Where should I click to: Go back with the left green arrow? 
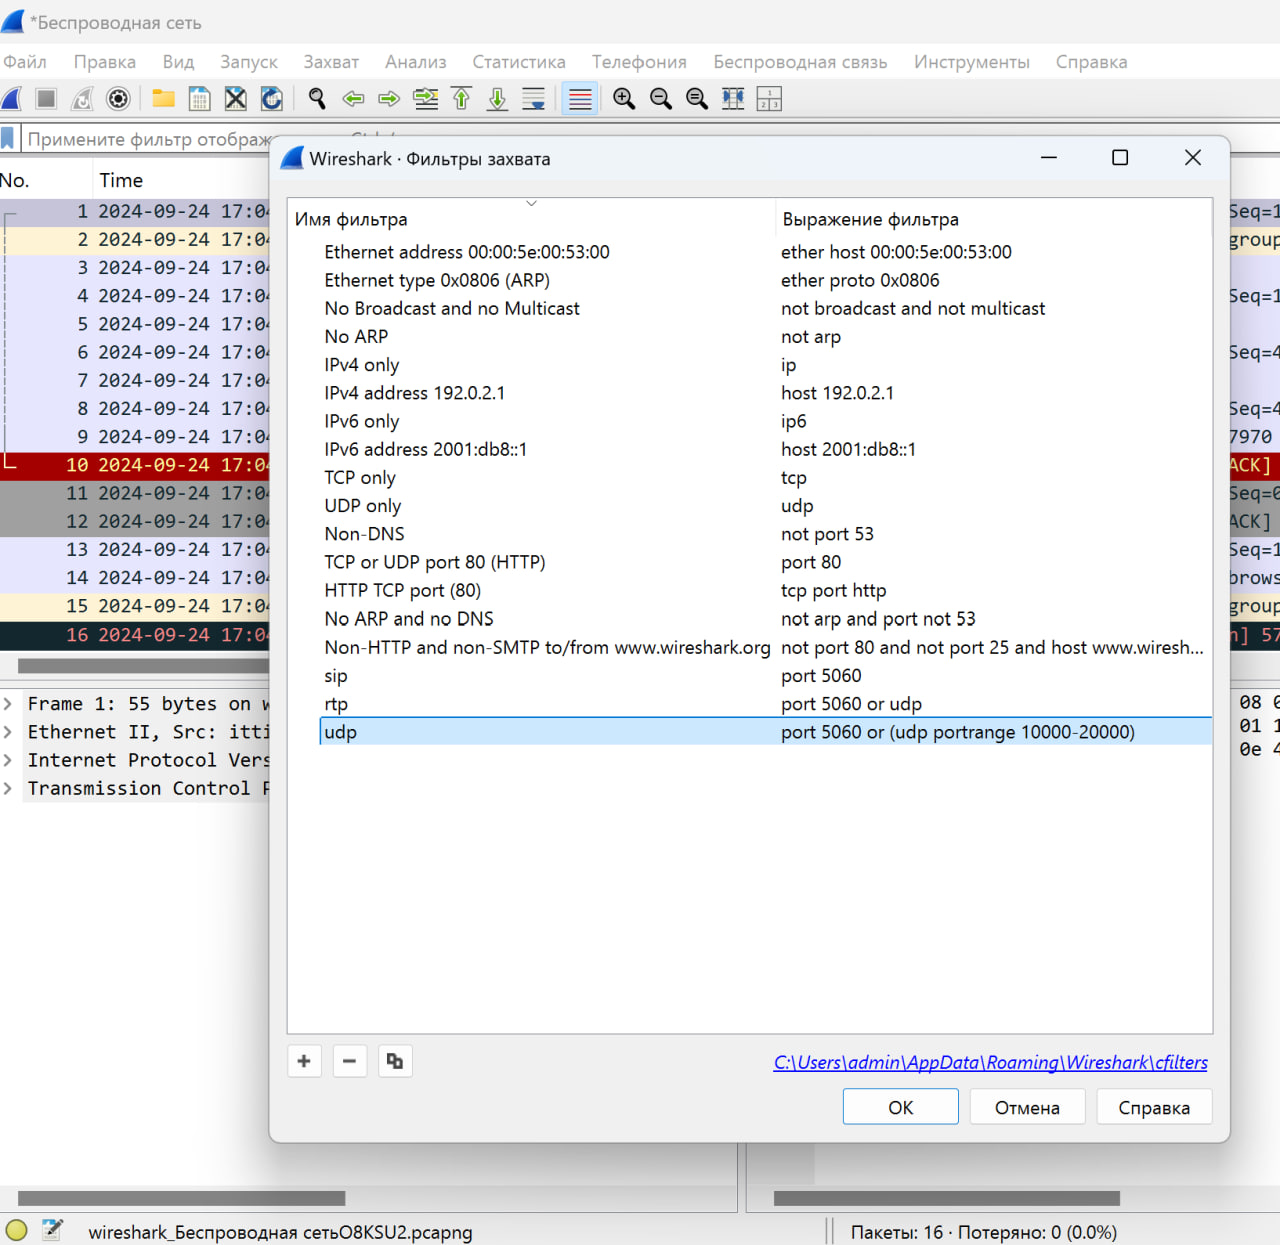353,98
